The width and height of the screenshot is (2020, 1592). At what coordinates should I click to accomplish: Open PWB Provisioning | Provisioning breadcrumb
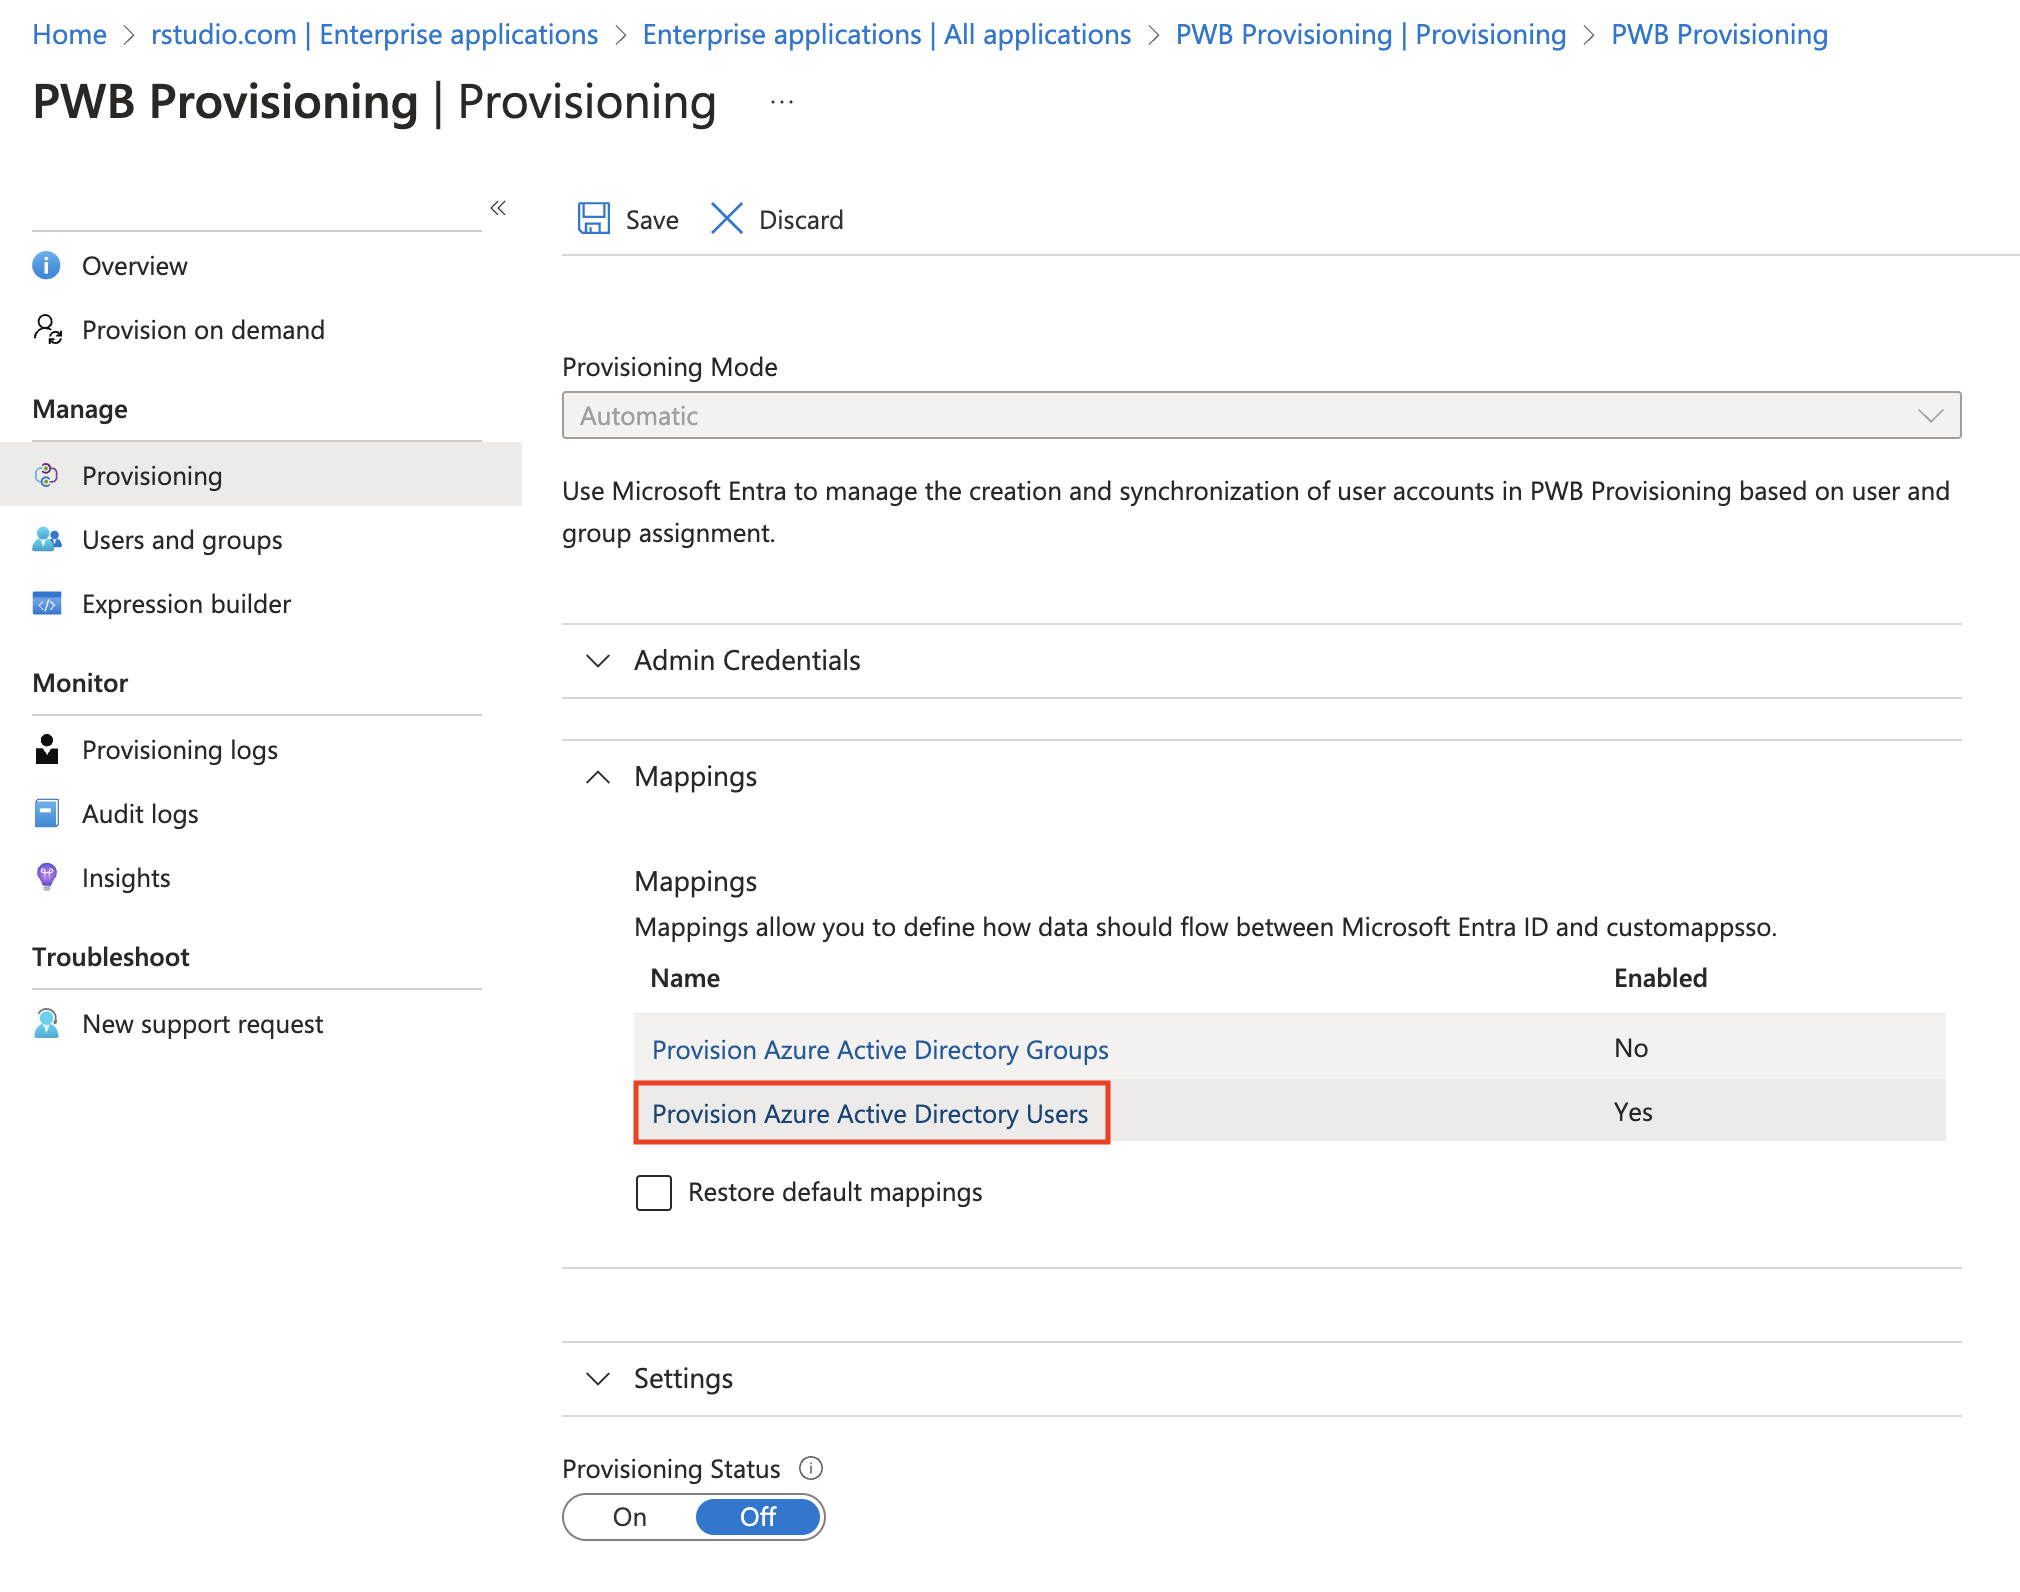click(1370, 34)
